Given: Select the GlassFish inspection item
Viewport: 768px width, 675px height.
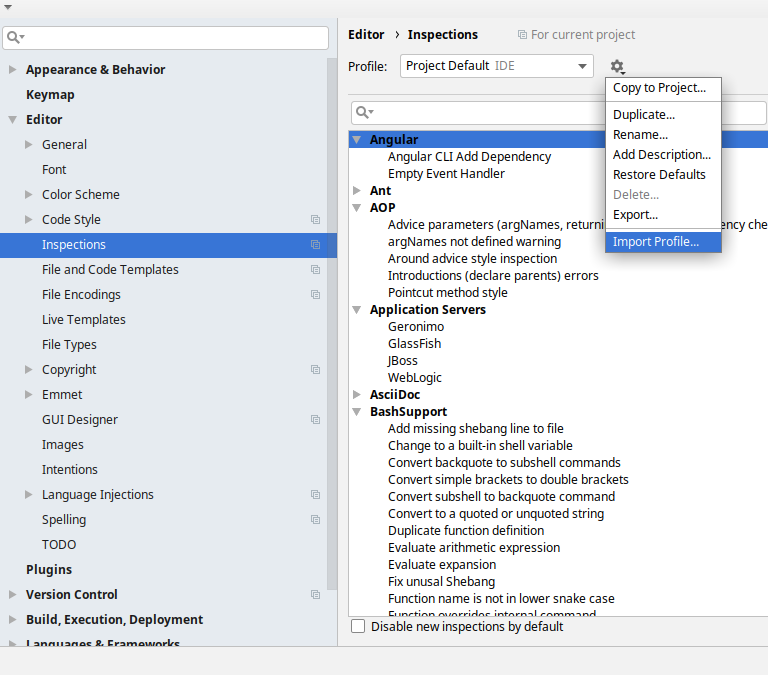Looking at the screenshot, I should (x=414, y=344).
